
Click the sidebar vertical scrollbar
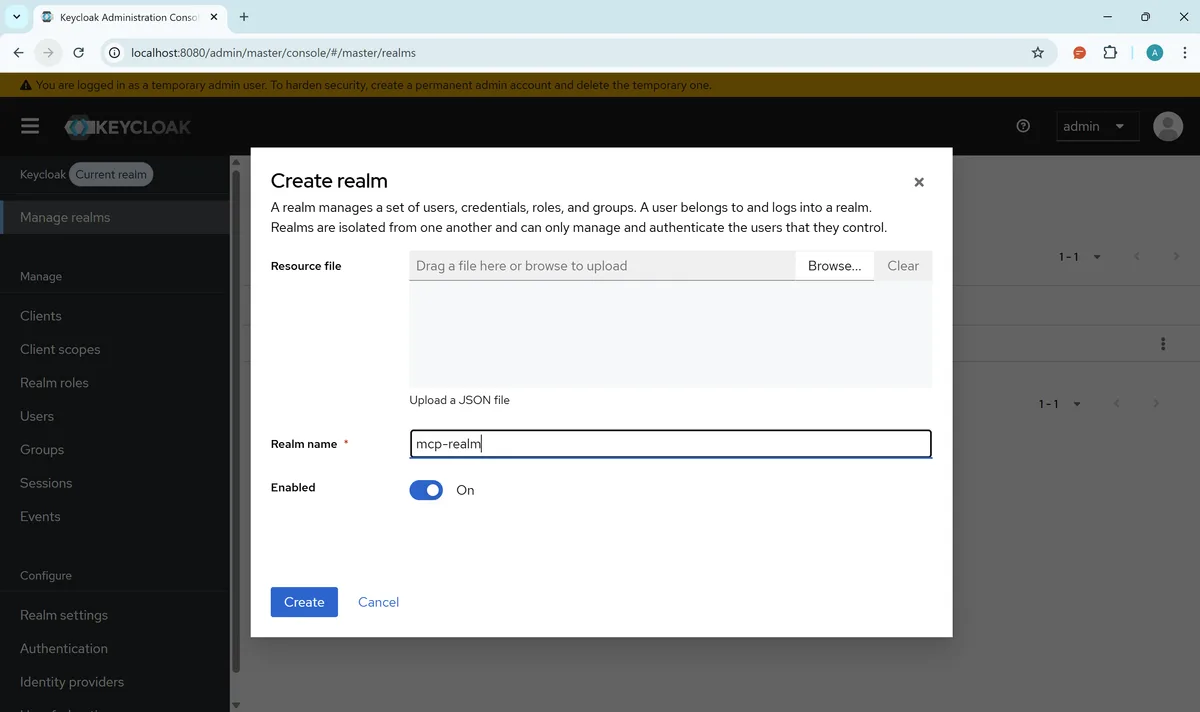236,420
